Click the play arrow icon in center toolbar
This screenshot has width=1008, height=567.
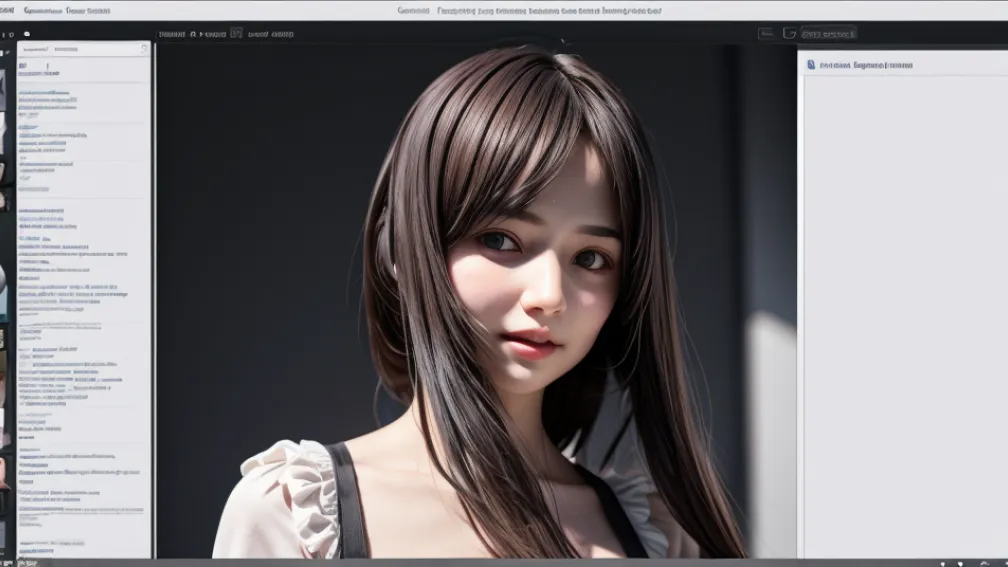(201, 34)
